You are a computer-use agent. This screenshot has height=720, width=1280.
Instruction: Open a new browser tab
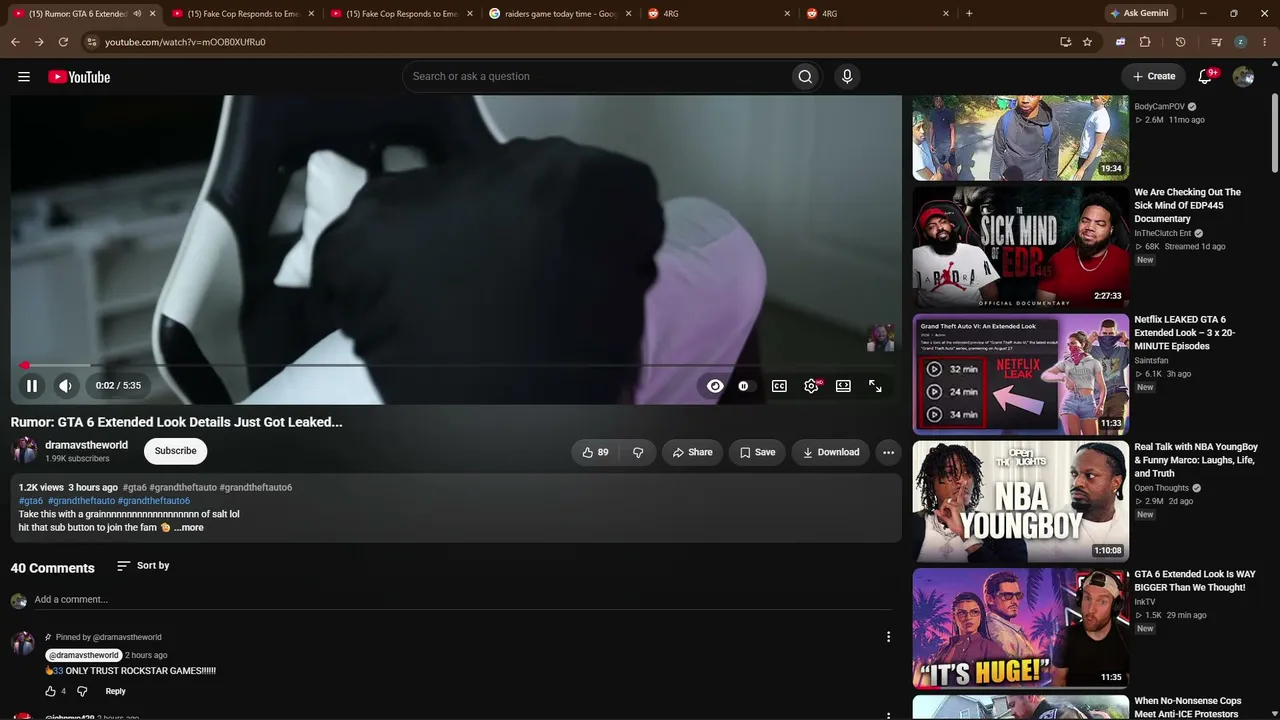(x=969, y=14)
